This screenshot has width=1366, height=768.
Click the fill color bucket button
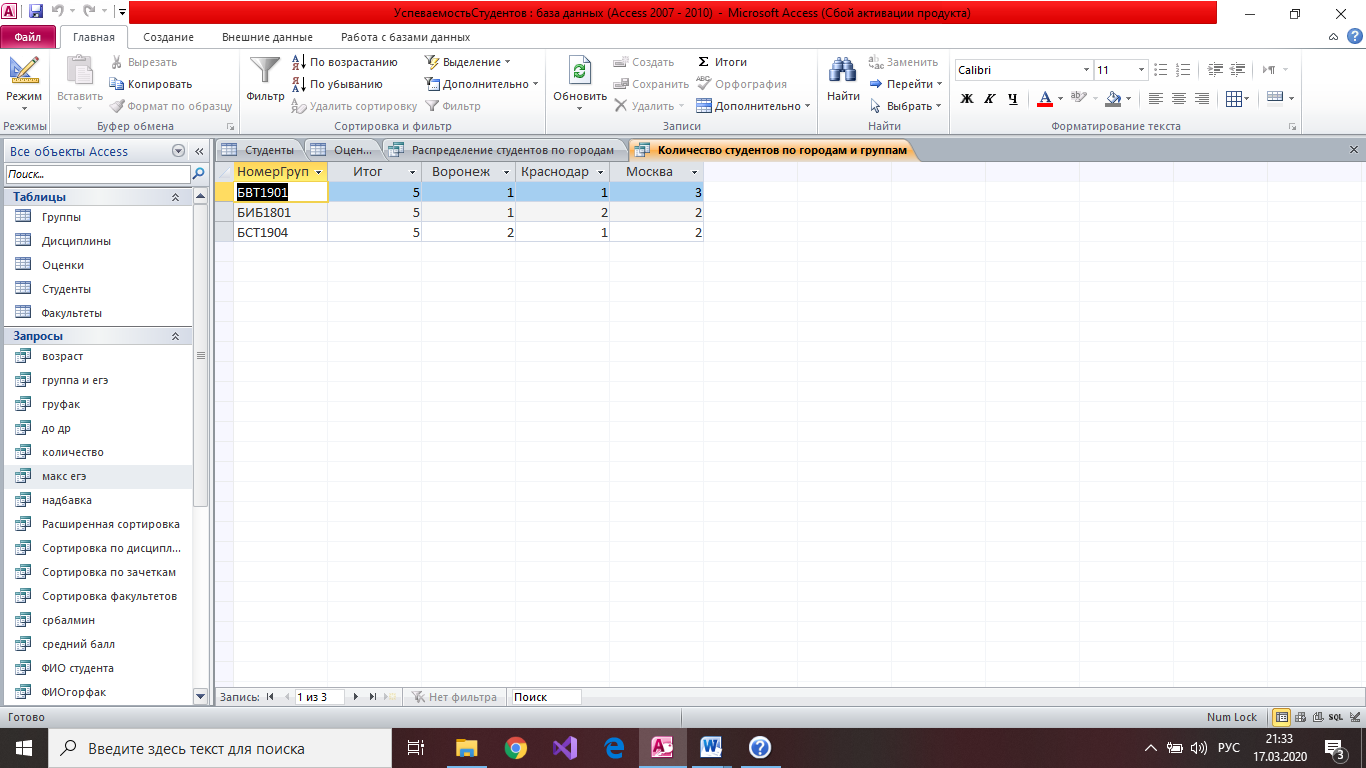pyautogui.click(x=1113, y=99)
